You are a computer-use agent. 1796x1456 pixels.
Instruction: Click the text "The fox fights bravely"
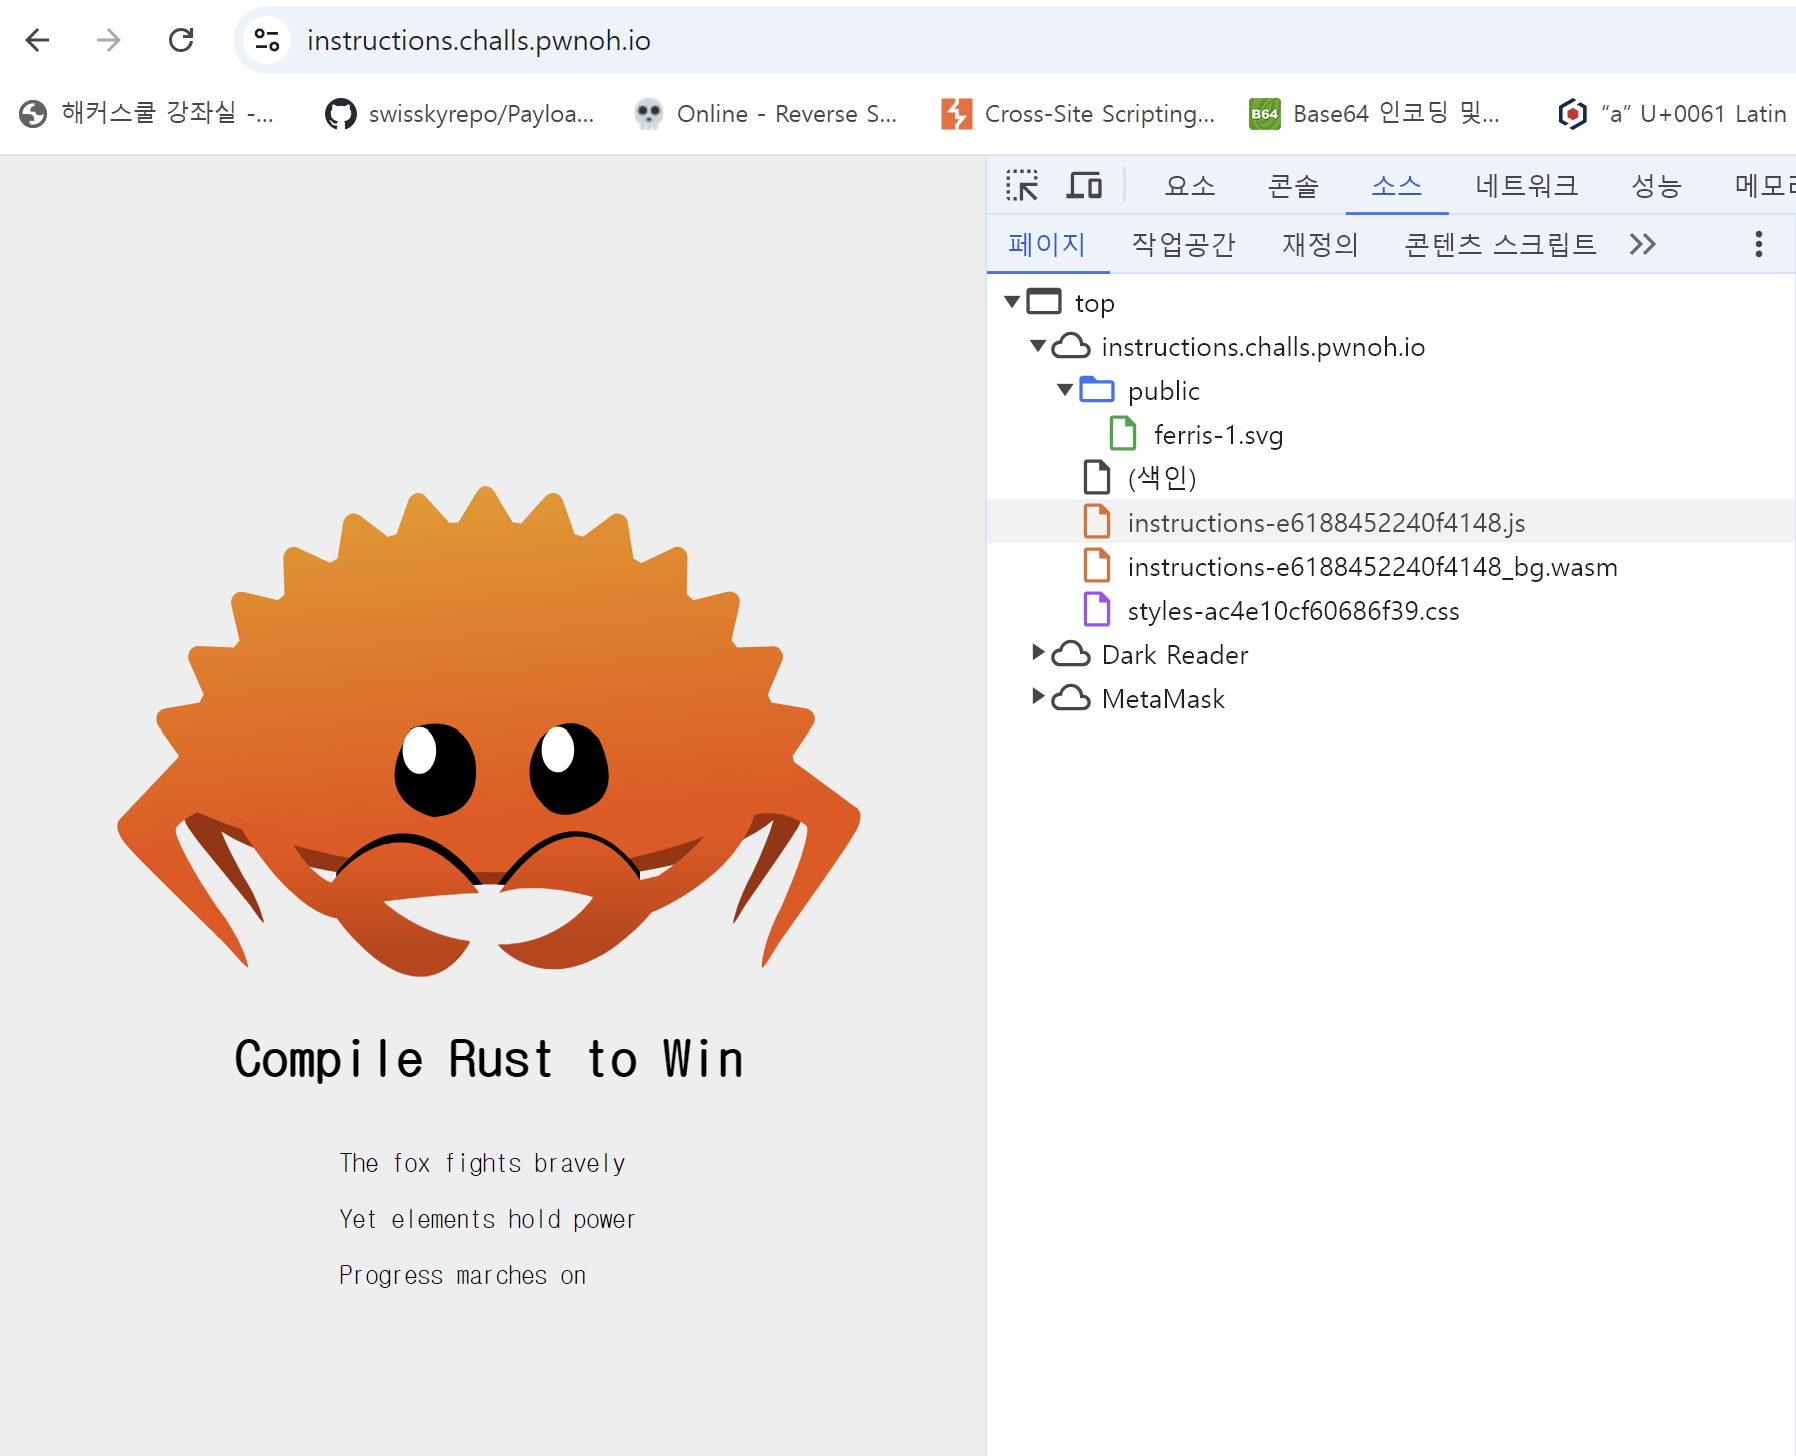[x=482, y=1163]
